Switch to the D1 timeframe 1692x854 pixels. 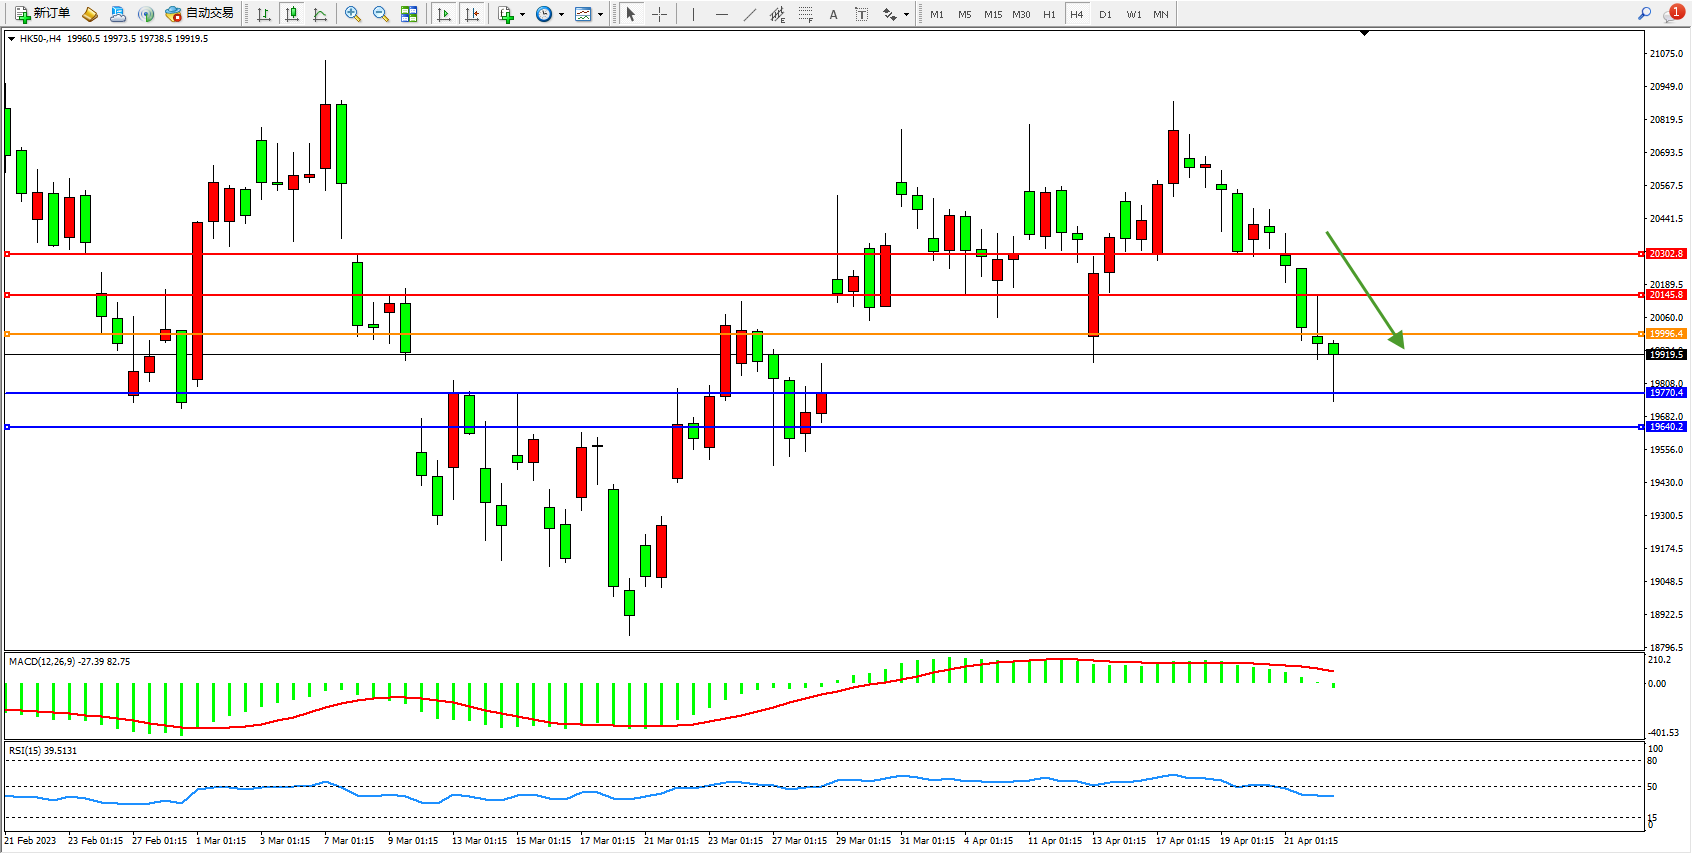click(1105, 14)
